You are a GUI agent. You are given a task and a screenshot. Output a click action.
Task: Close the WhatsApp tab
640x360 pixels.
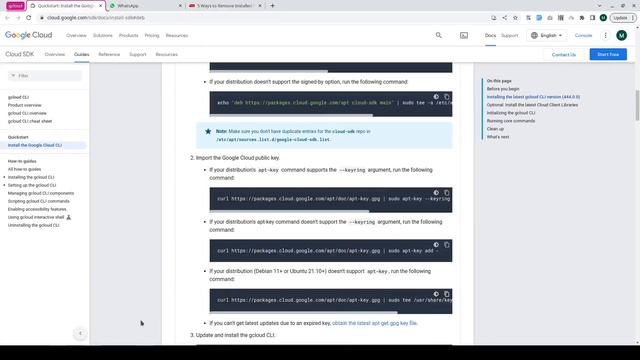180,6
